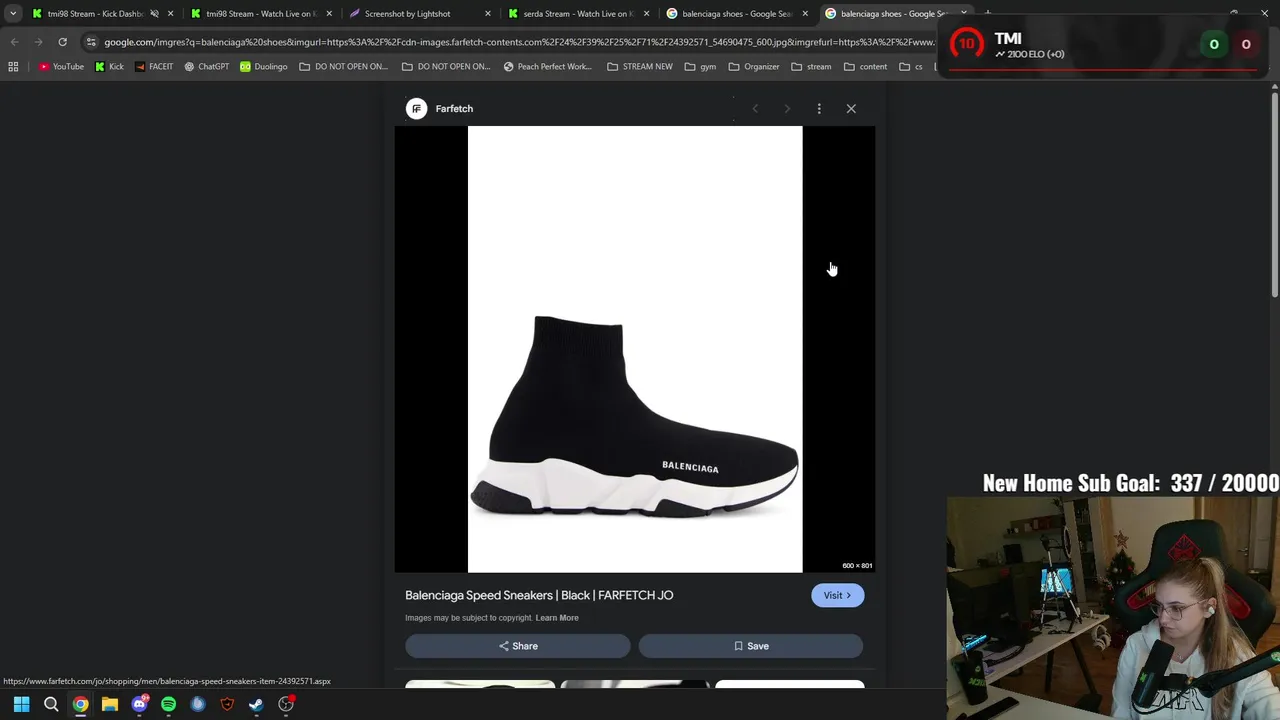Click the black Balenciaga sneaker image
The height and width of the screenshot is (720, 1280).
coord(635,349)
